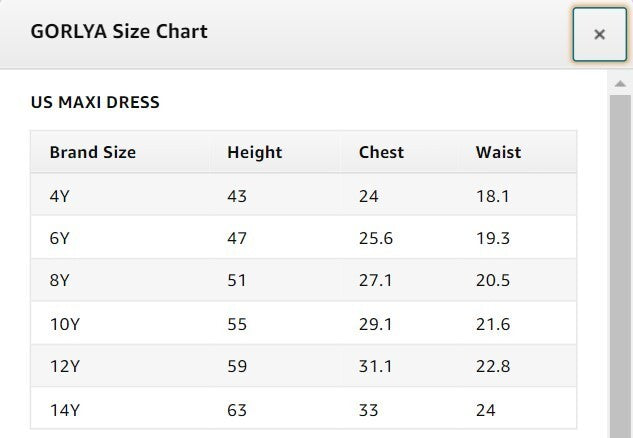Viewport: 633px width, 438px height.
Task: Click the 6Y brand size cell
Action: [x=59, y=238]
